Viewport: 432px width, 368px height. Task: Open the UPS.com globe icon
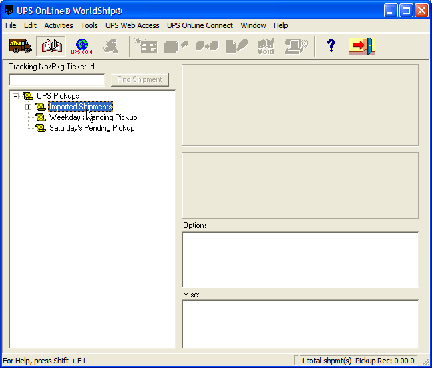[x=81, y=46]
